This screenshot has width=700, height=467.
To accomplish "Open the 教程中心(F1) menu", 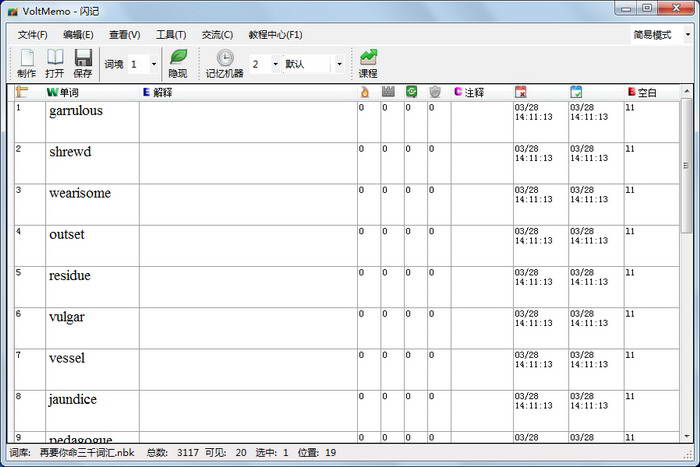I will tap(275, 34).
